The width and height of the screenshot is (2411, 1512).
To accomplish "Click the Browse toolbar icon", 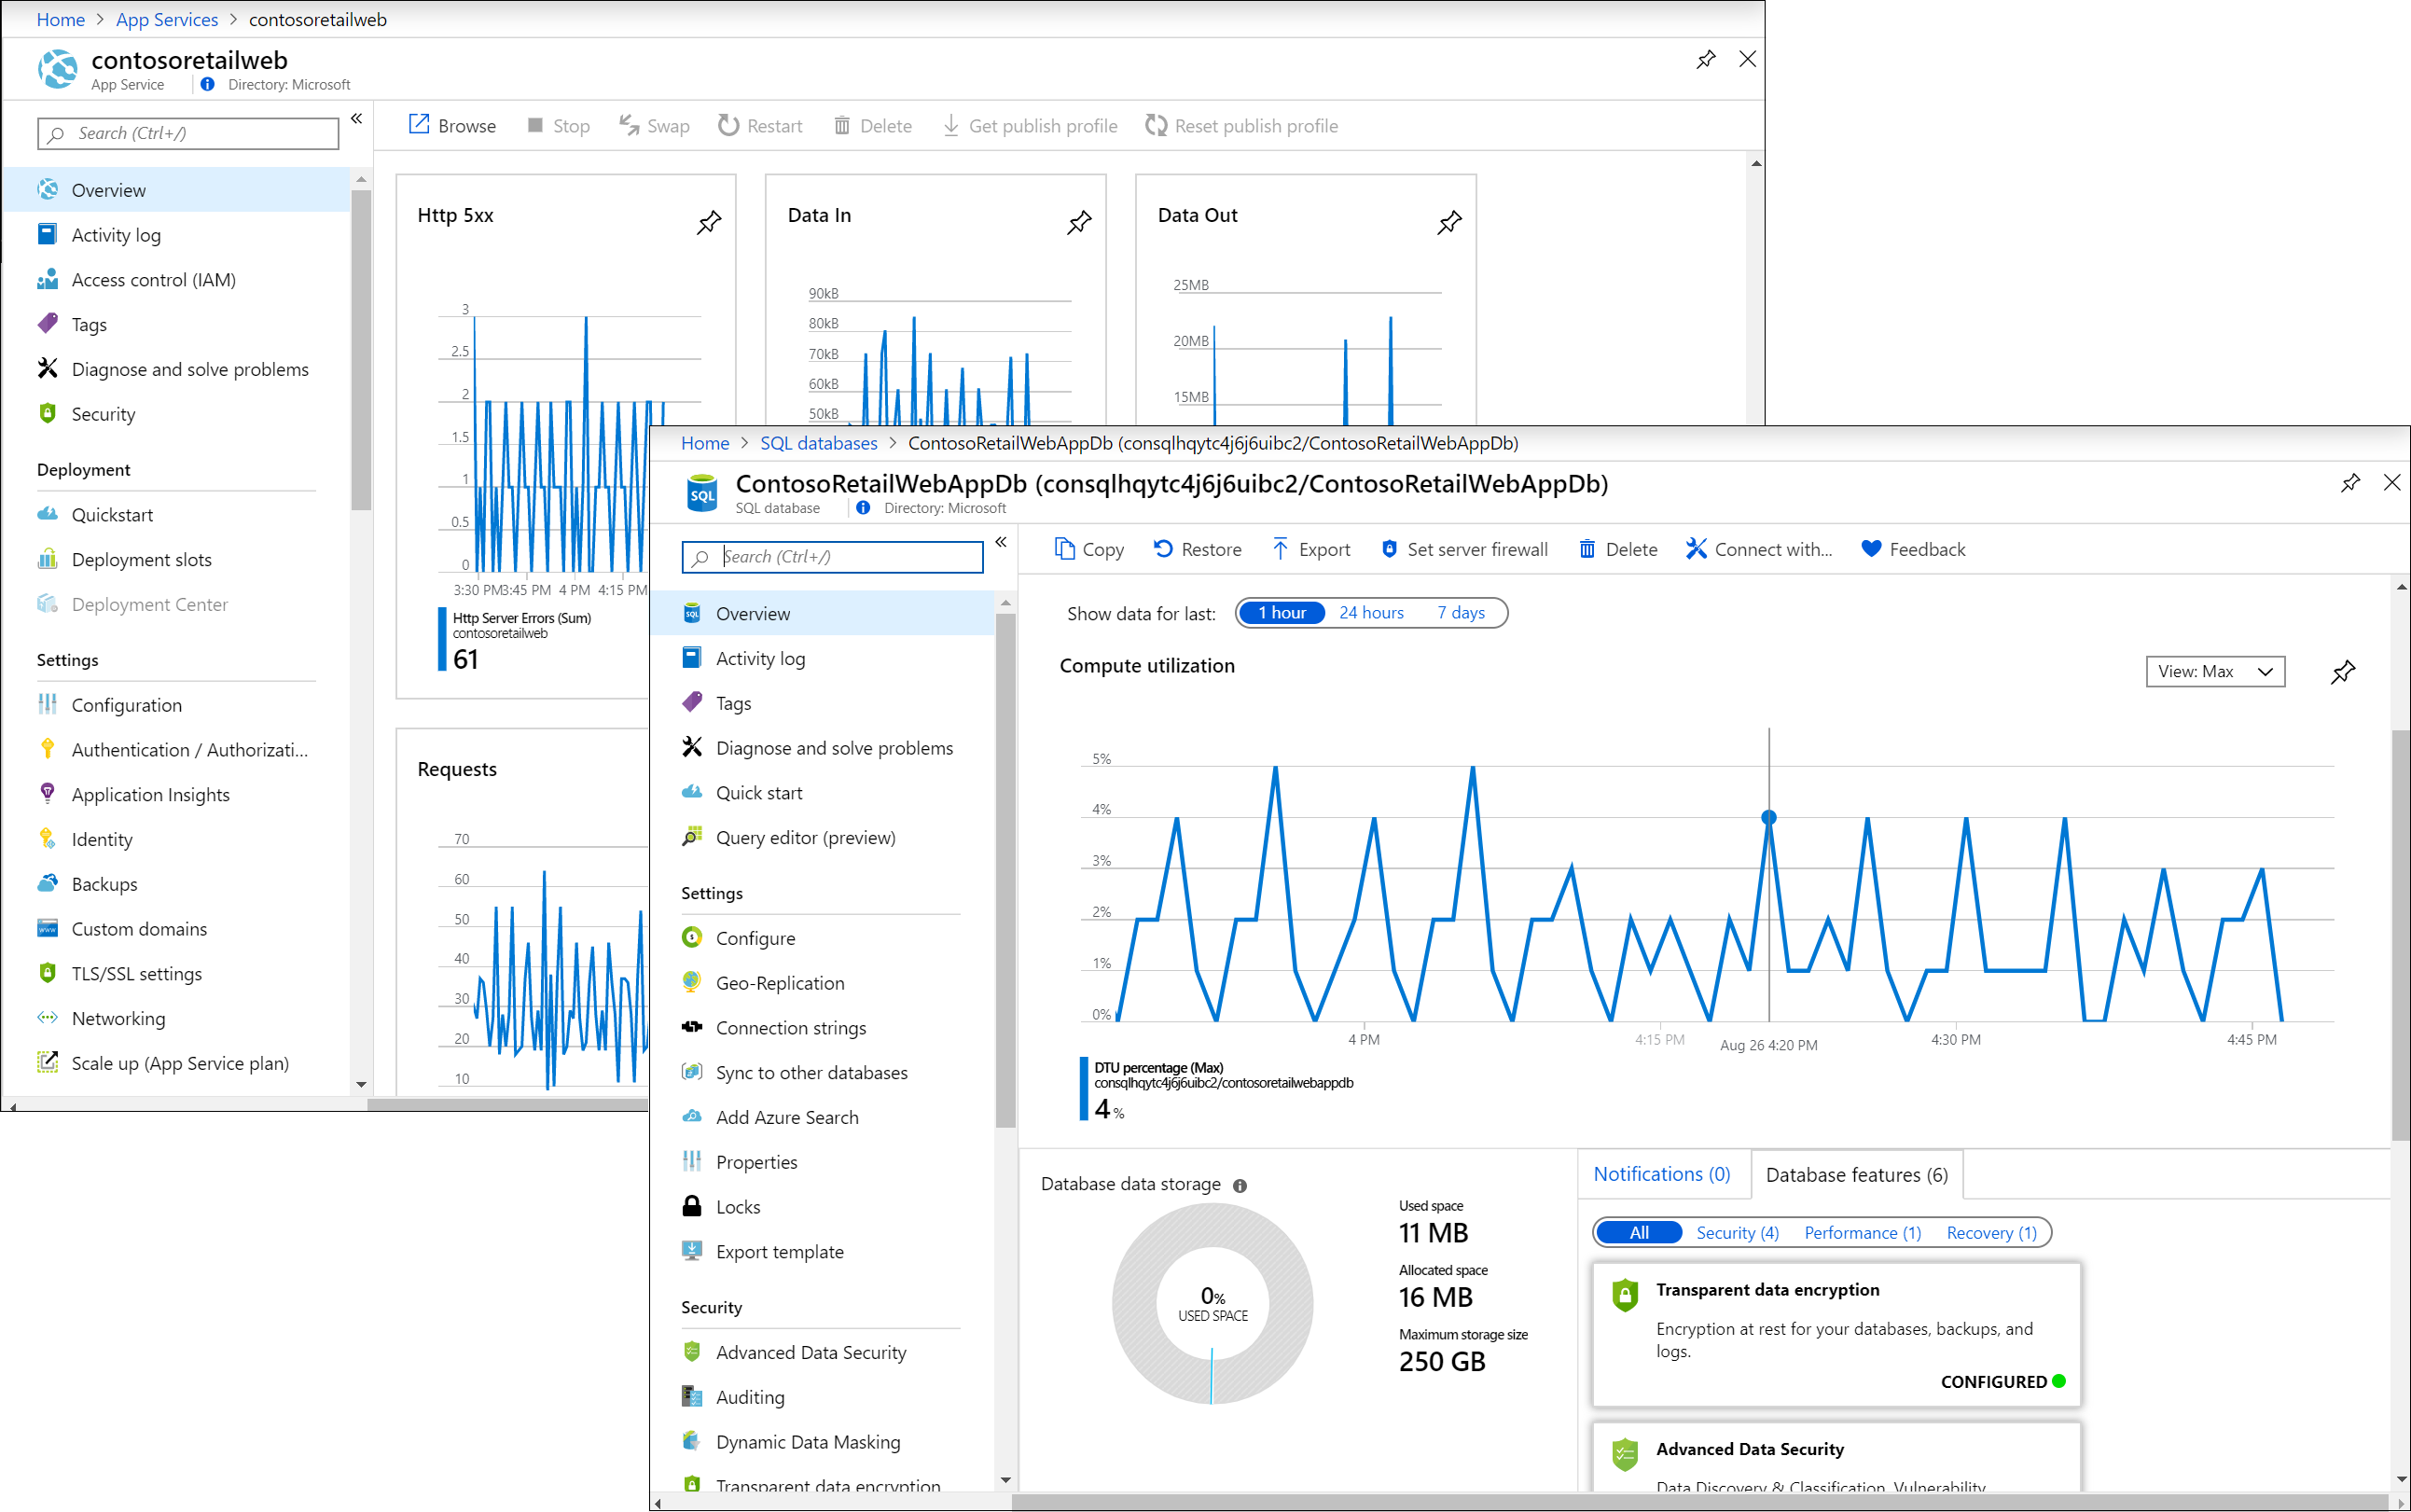I will [x=419, y=125].
